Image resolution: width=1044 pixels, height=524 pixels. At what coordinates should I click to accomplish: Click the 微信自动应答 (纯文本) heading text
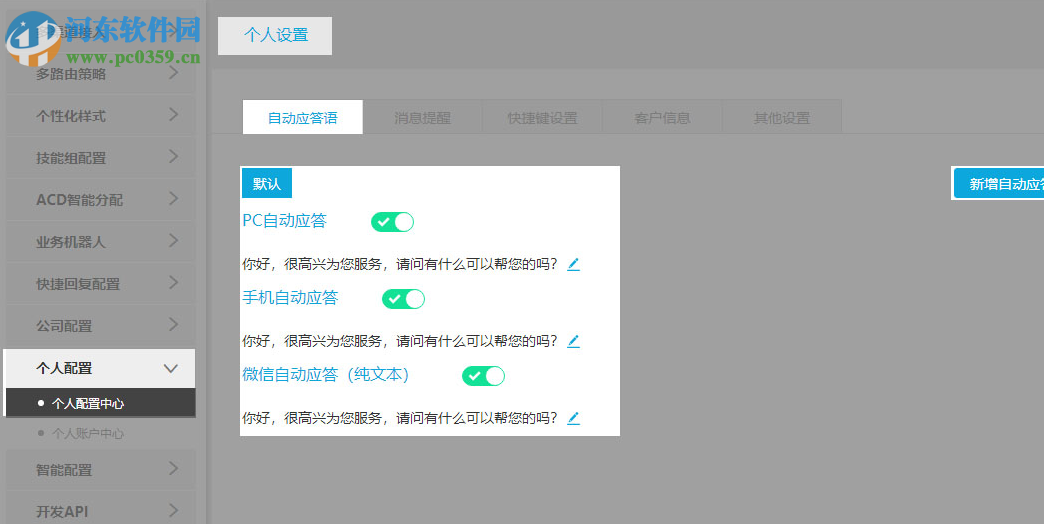click(325, 374)
